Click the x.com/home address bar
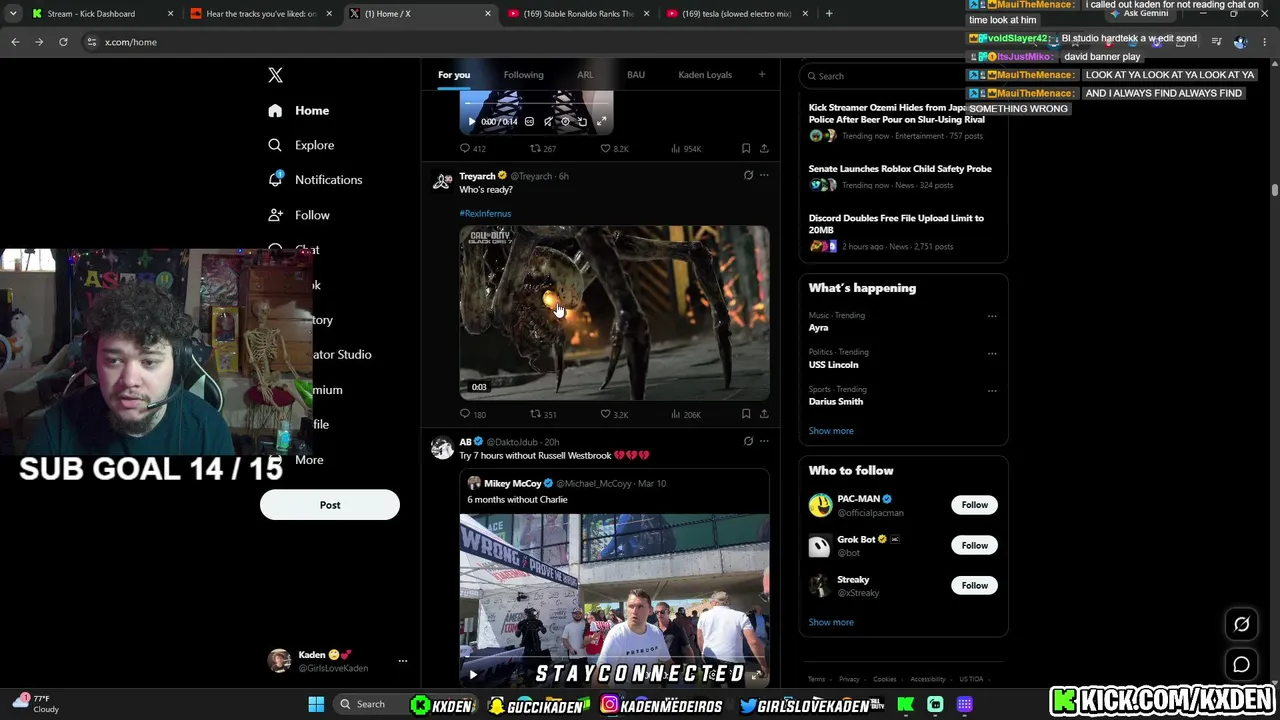Viewport: 1280px width, 720px height. (x=130, y=42)
